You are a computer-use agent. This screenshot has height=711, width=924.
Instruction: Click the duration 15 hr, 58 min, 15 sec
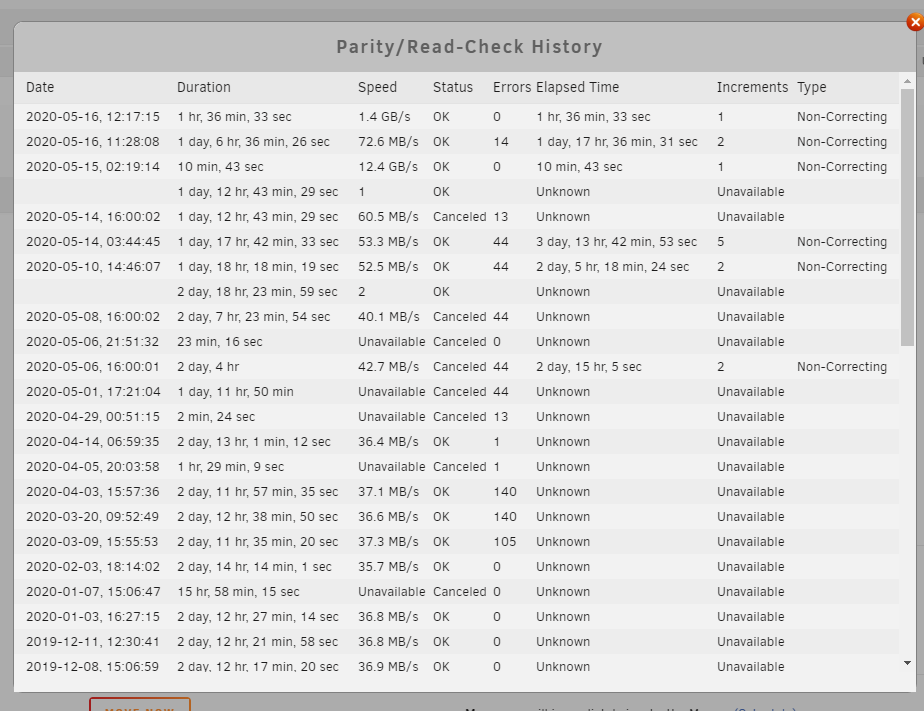coord(238,591)
